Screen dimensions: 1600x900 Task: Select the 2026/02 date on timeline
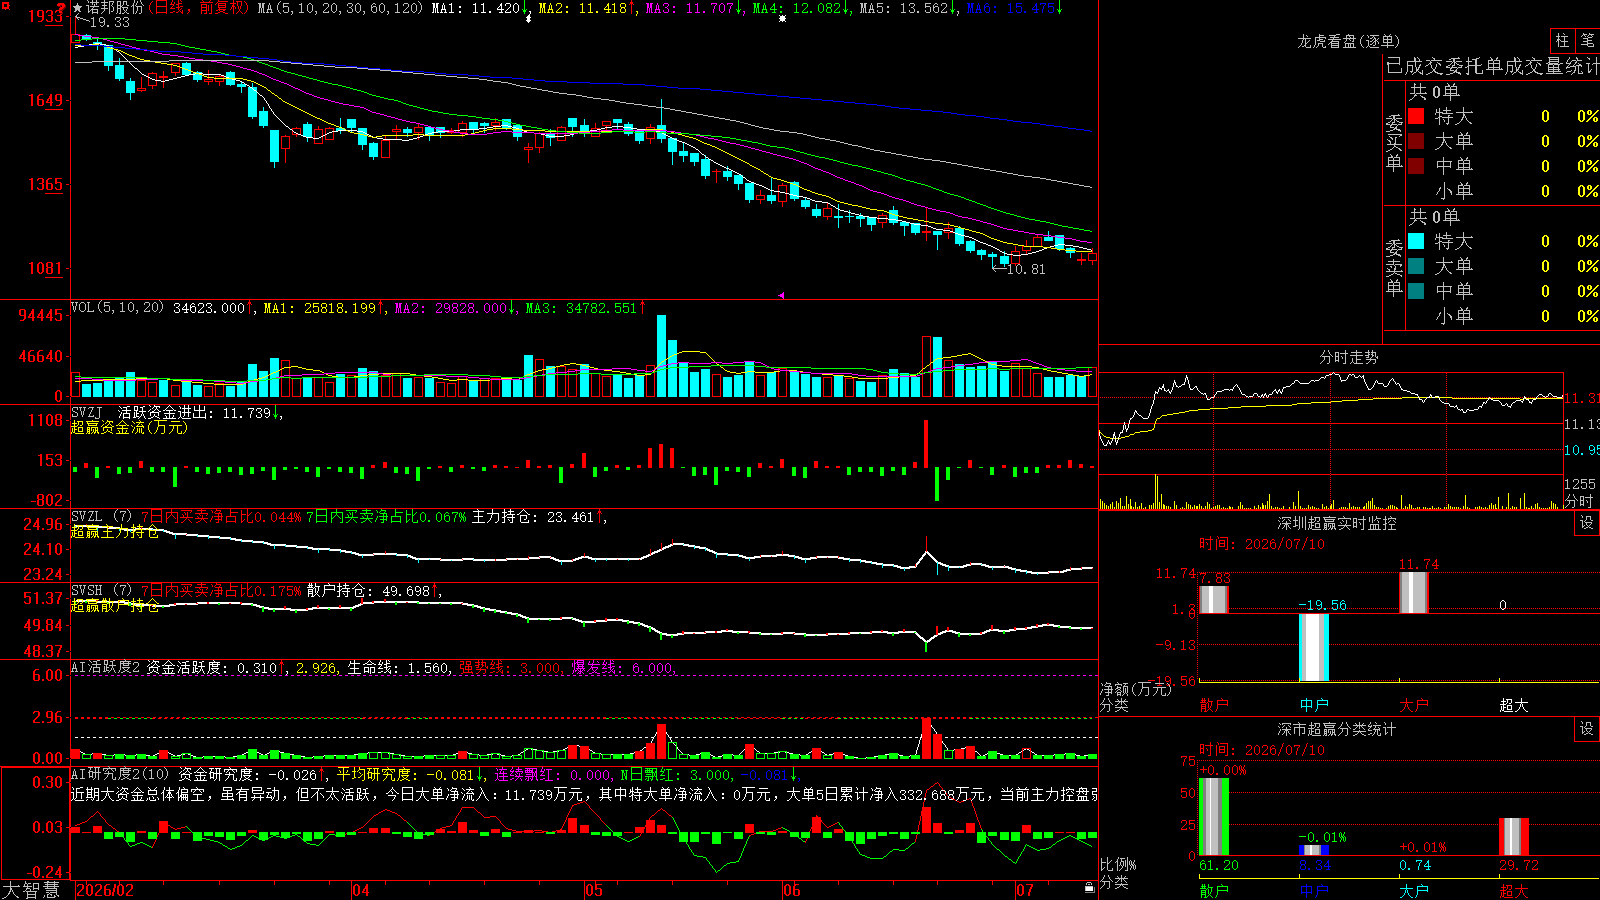pyautogui.click(x=105, y=890)
